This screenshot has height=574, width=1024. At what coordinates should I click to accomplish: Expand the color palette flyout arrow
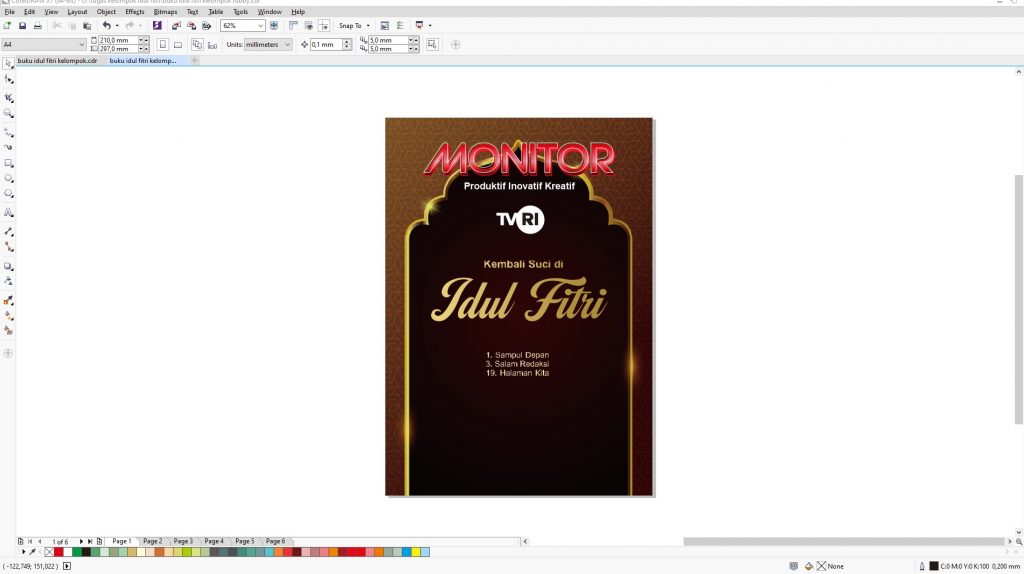24,552
